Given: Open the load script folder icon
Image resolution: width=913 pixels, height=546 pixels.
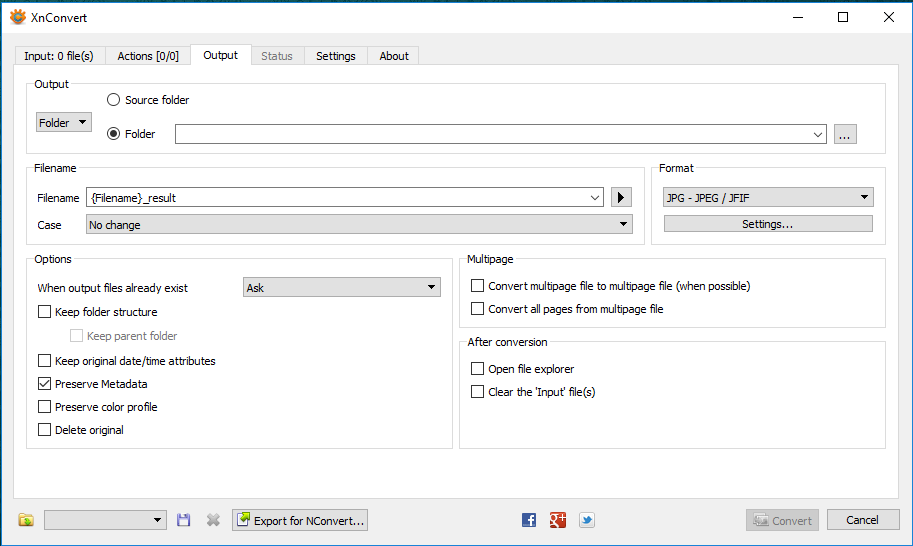Looking at the screenshot, I should click(x=26, y=520).
